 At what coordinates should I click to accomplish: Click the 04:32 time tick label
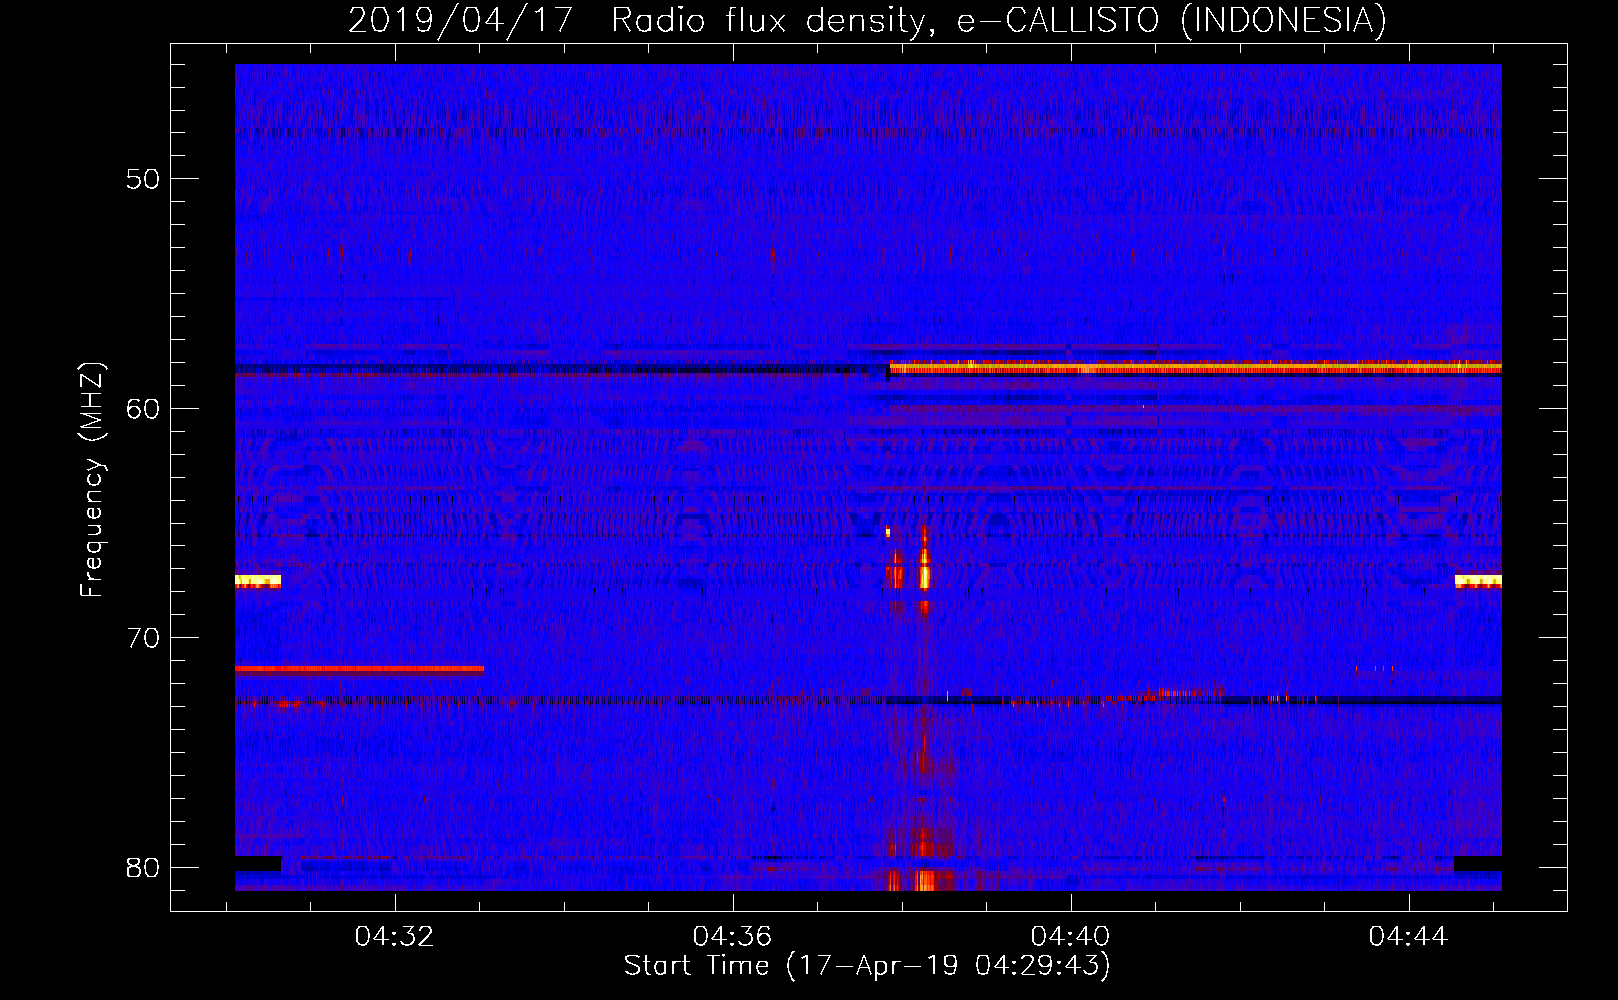pyautogui.click(x=395, y=937)
